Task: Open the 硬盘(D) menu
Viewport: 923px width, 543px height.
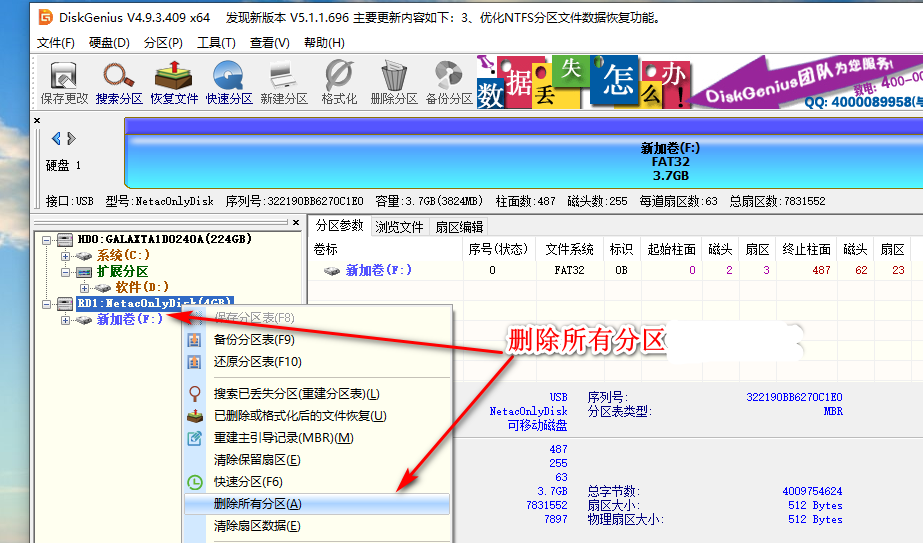Action: point(109,43)
